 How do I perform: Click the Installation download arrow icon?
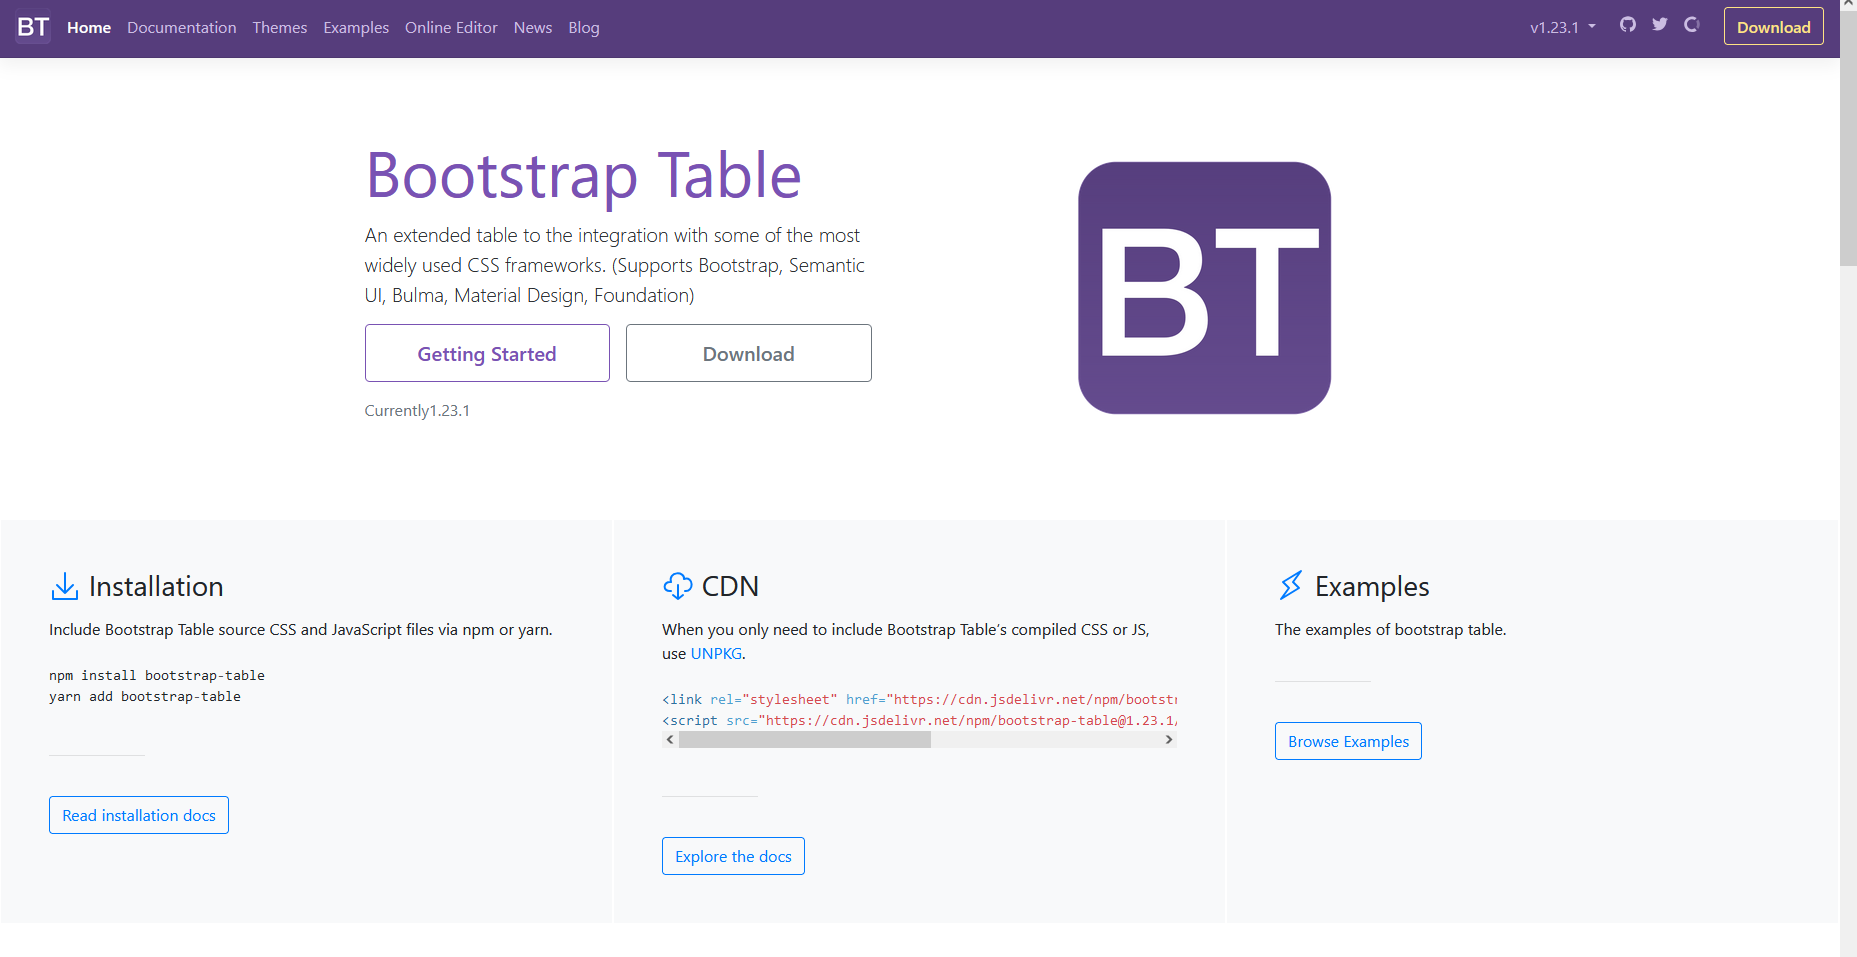(x=65, y=586)
